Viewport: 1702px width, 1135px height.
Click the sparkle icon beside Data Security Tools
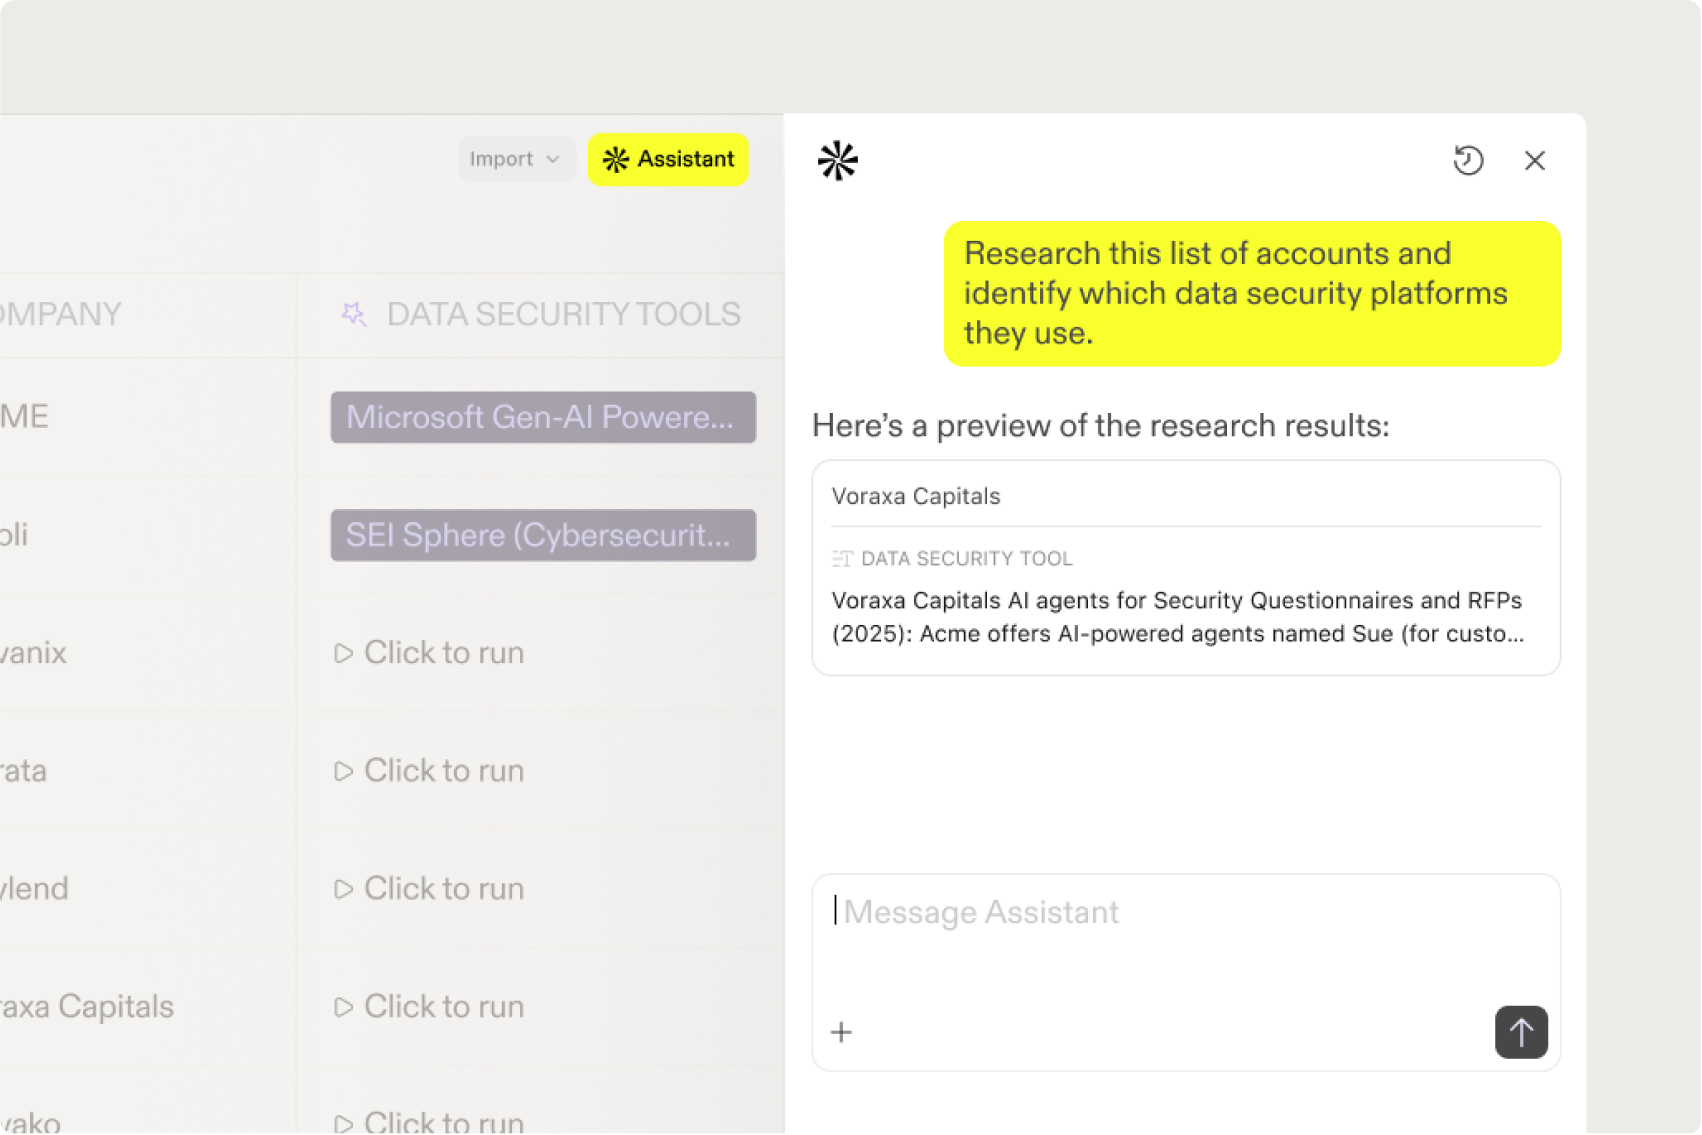pos(354,314)
